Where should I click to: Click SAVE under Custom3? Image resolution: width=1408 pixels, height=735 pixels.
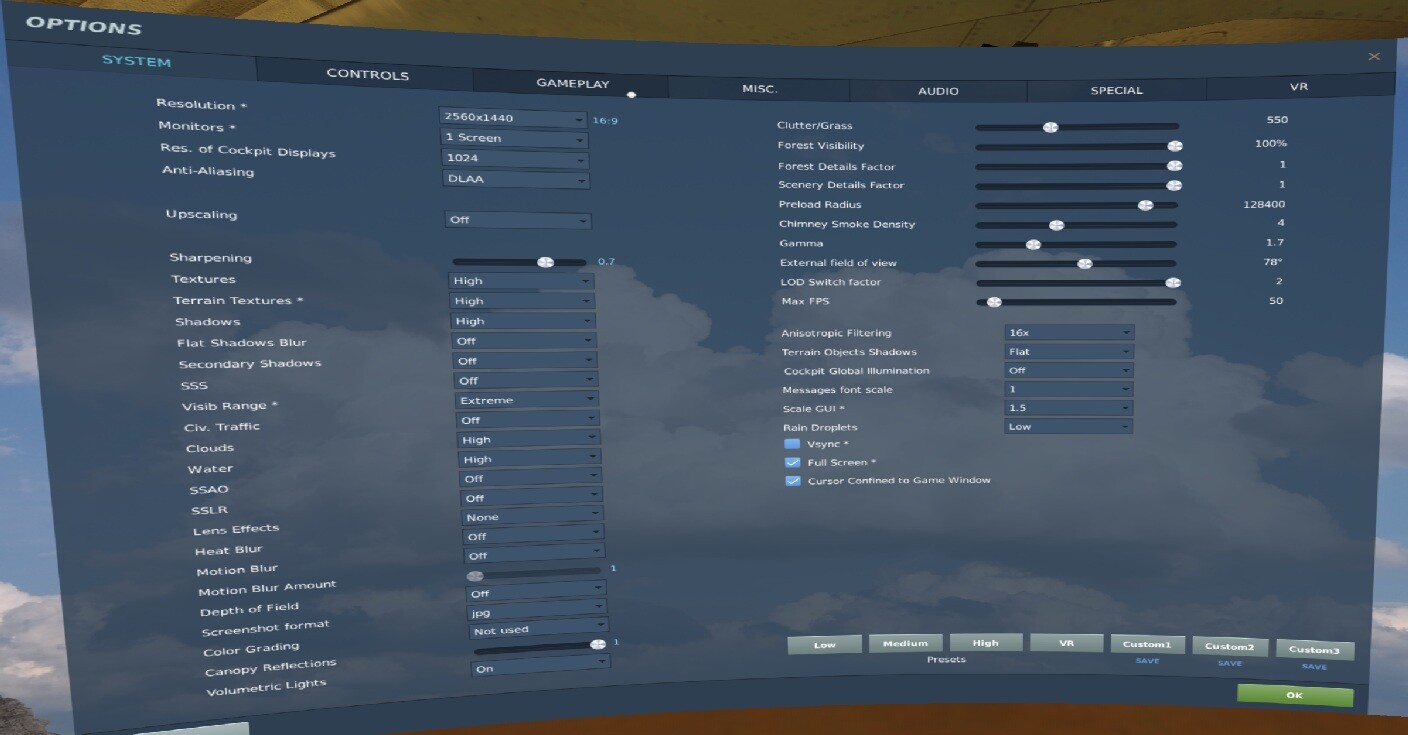coord(1315,666)
